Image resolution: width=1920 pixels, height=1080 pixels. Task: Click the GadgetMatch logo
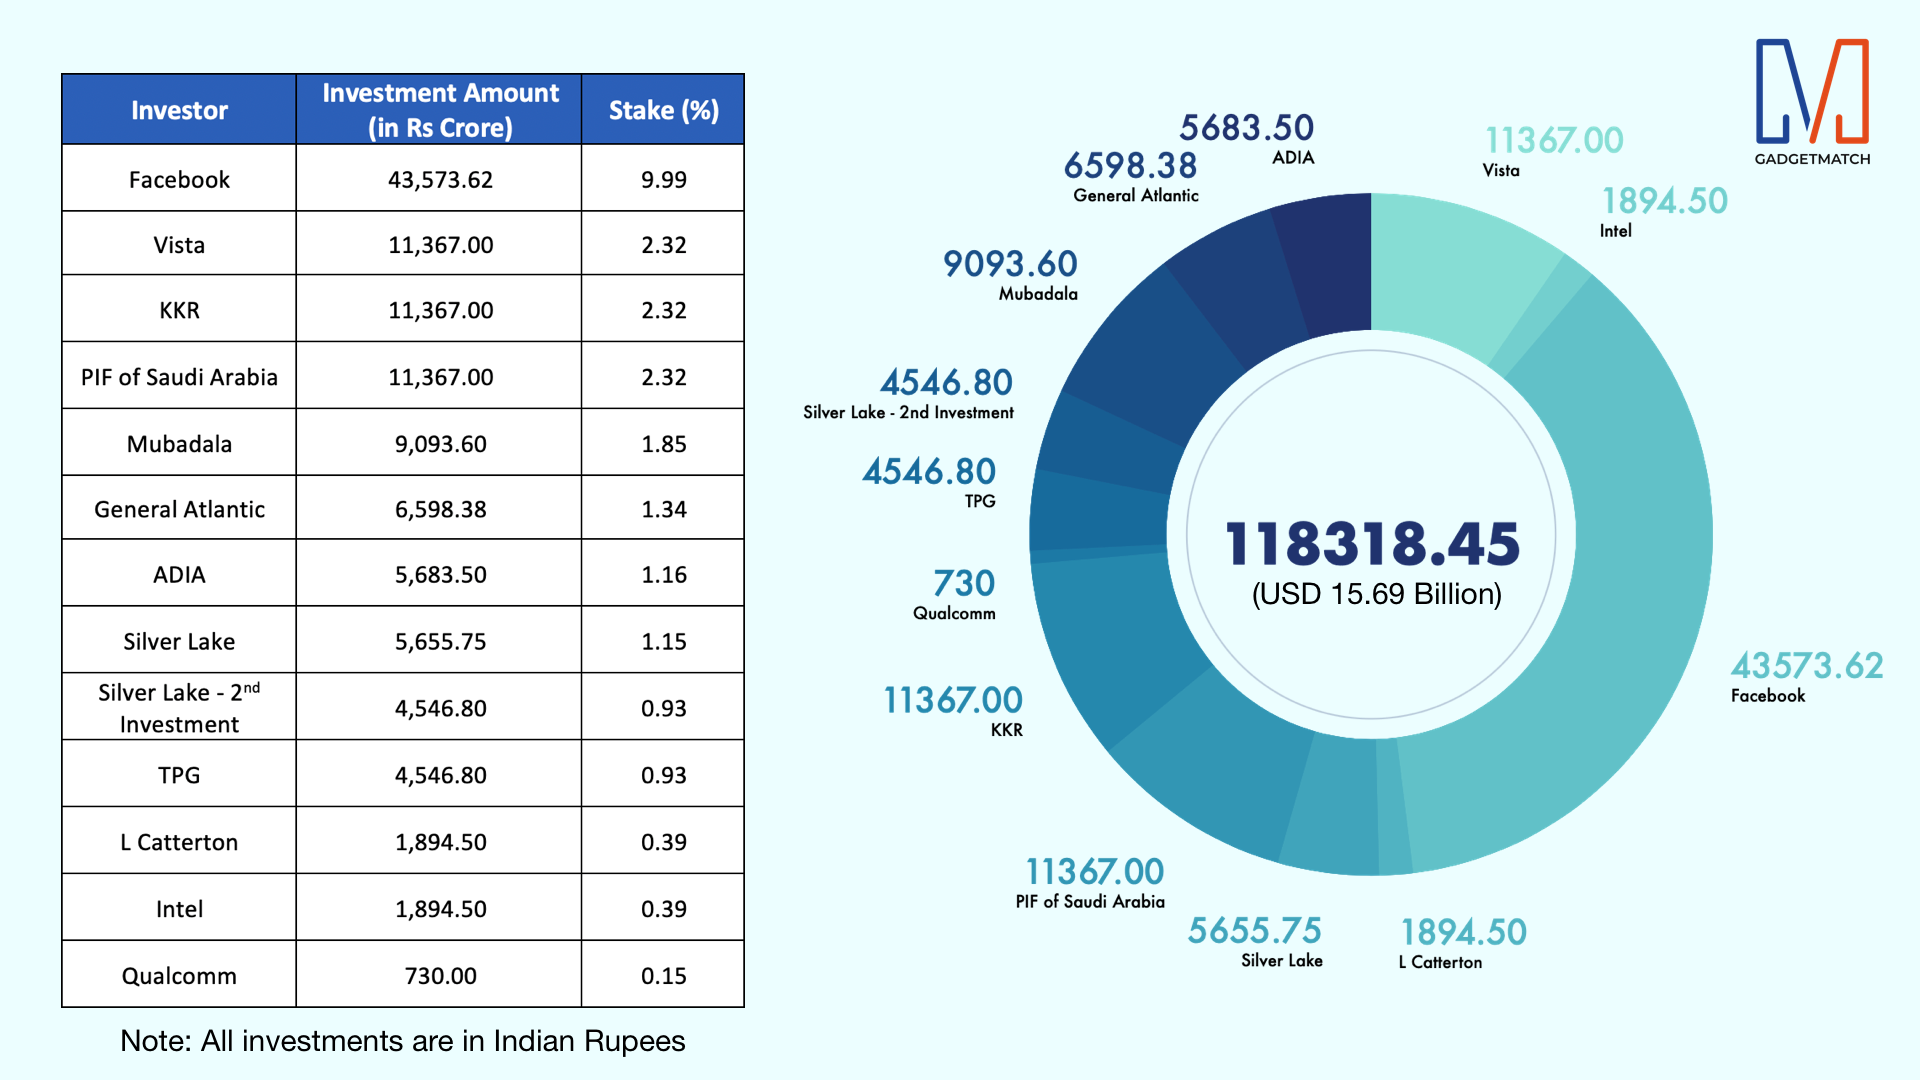1812,101
